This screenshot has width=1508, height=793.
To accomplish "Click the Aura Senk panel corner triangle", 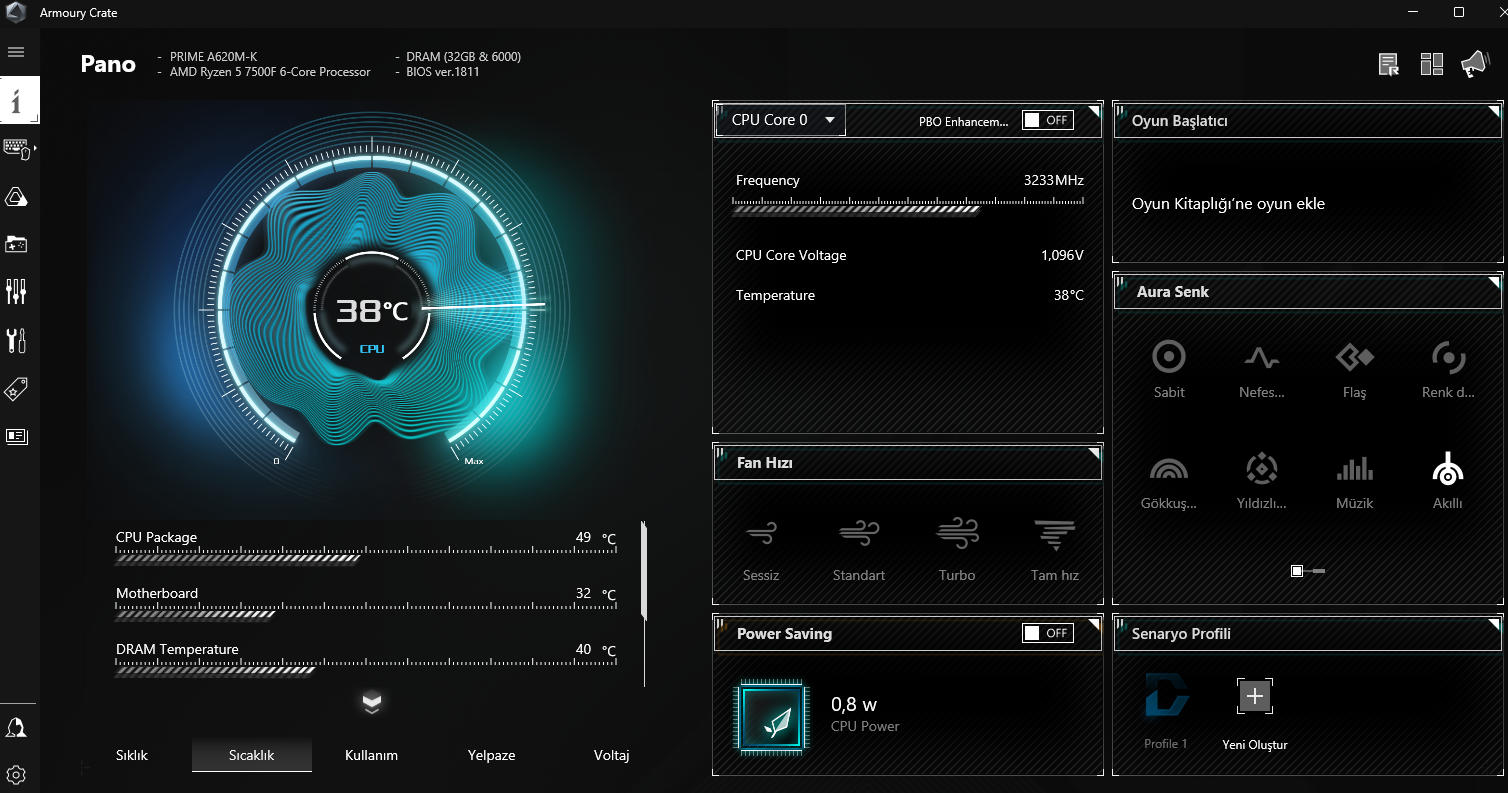I will click(1494, 280).
